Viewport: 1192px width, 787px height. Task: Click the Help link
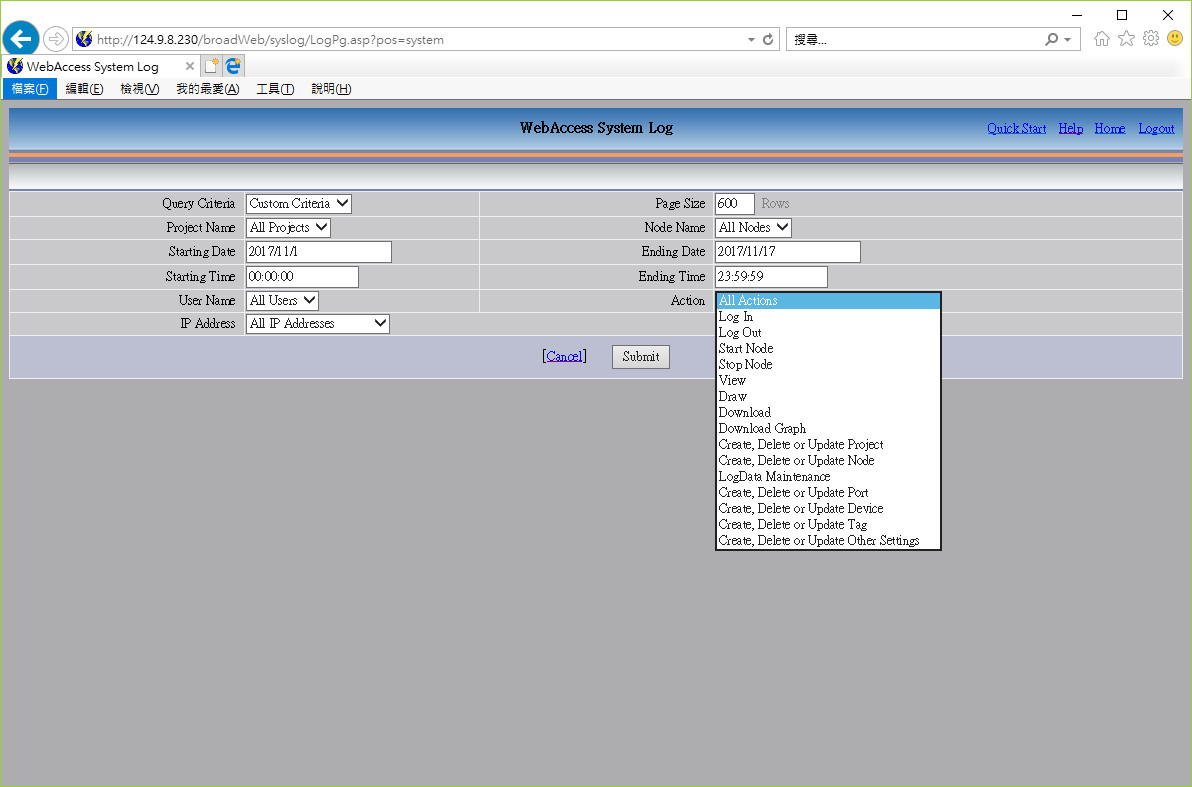[1070, 129]
